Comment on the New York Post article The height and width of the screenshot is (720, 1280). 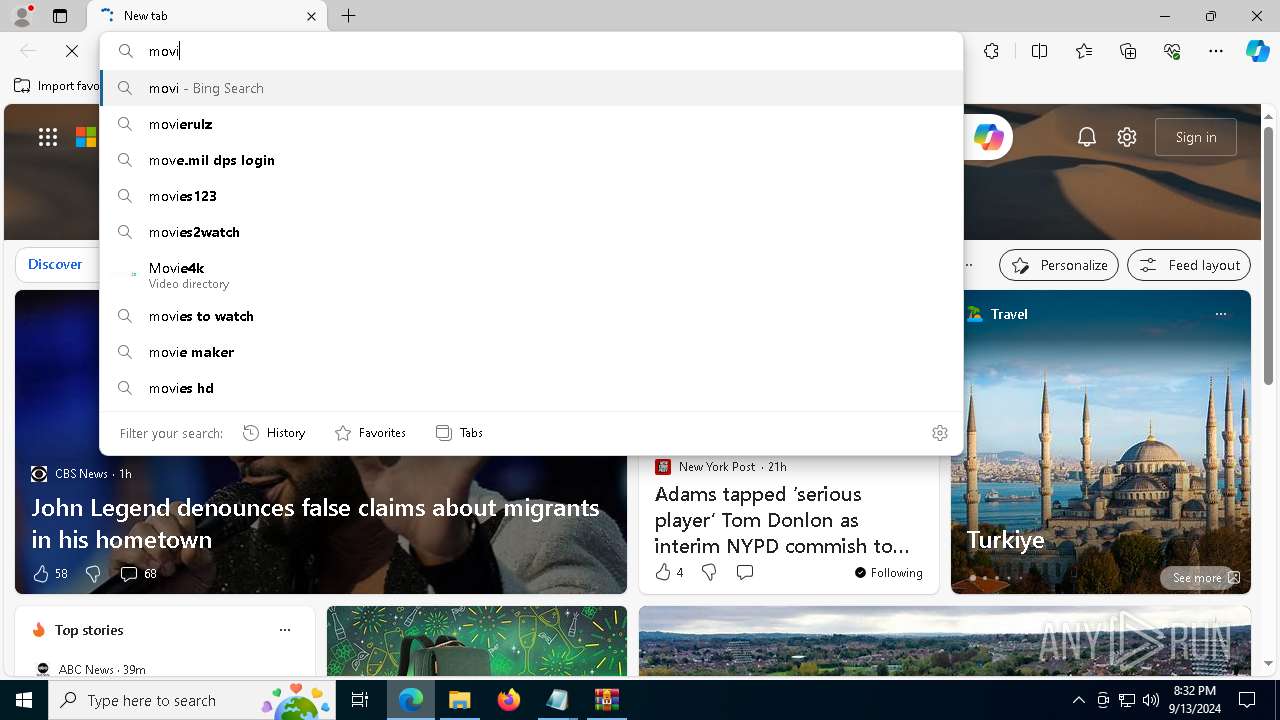tap(745, 572)
